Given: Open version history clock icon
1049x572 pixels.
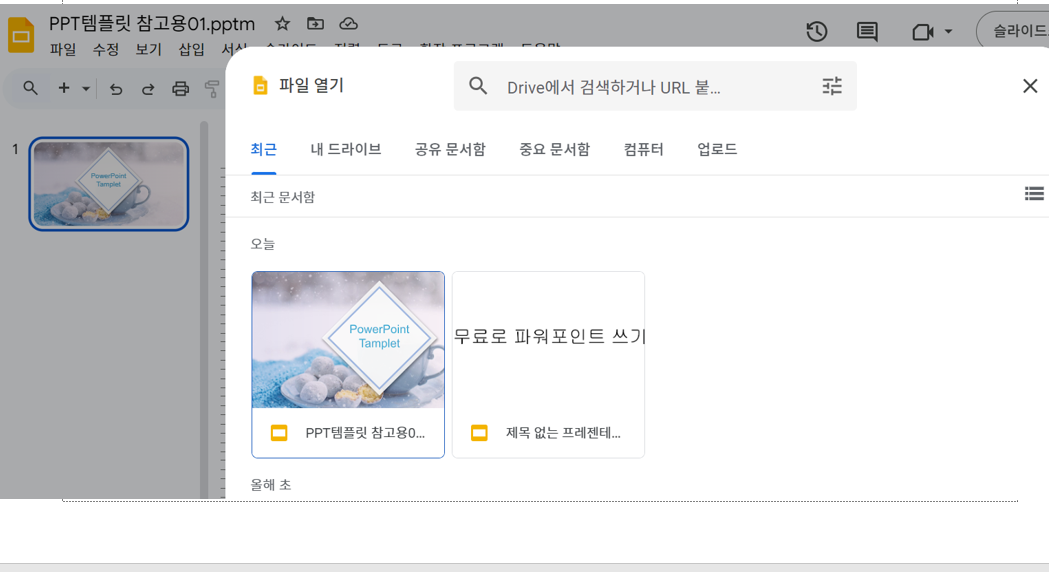Looking at the screenshot, I should (x=817, y=31).
